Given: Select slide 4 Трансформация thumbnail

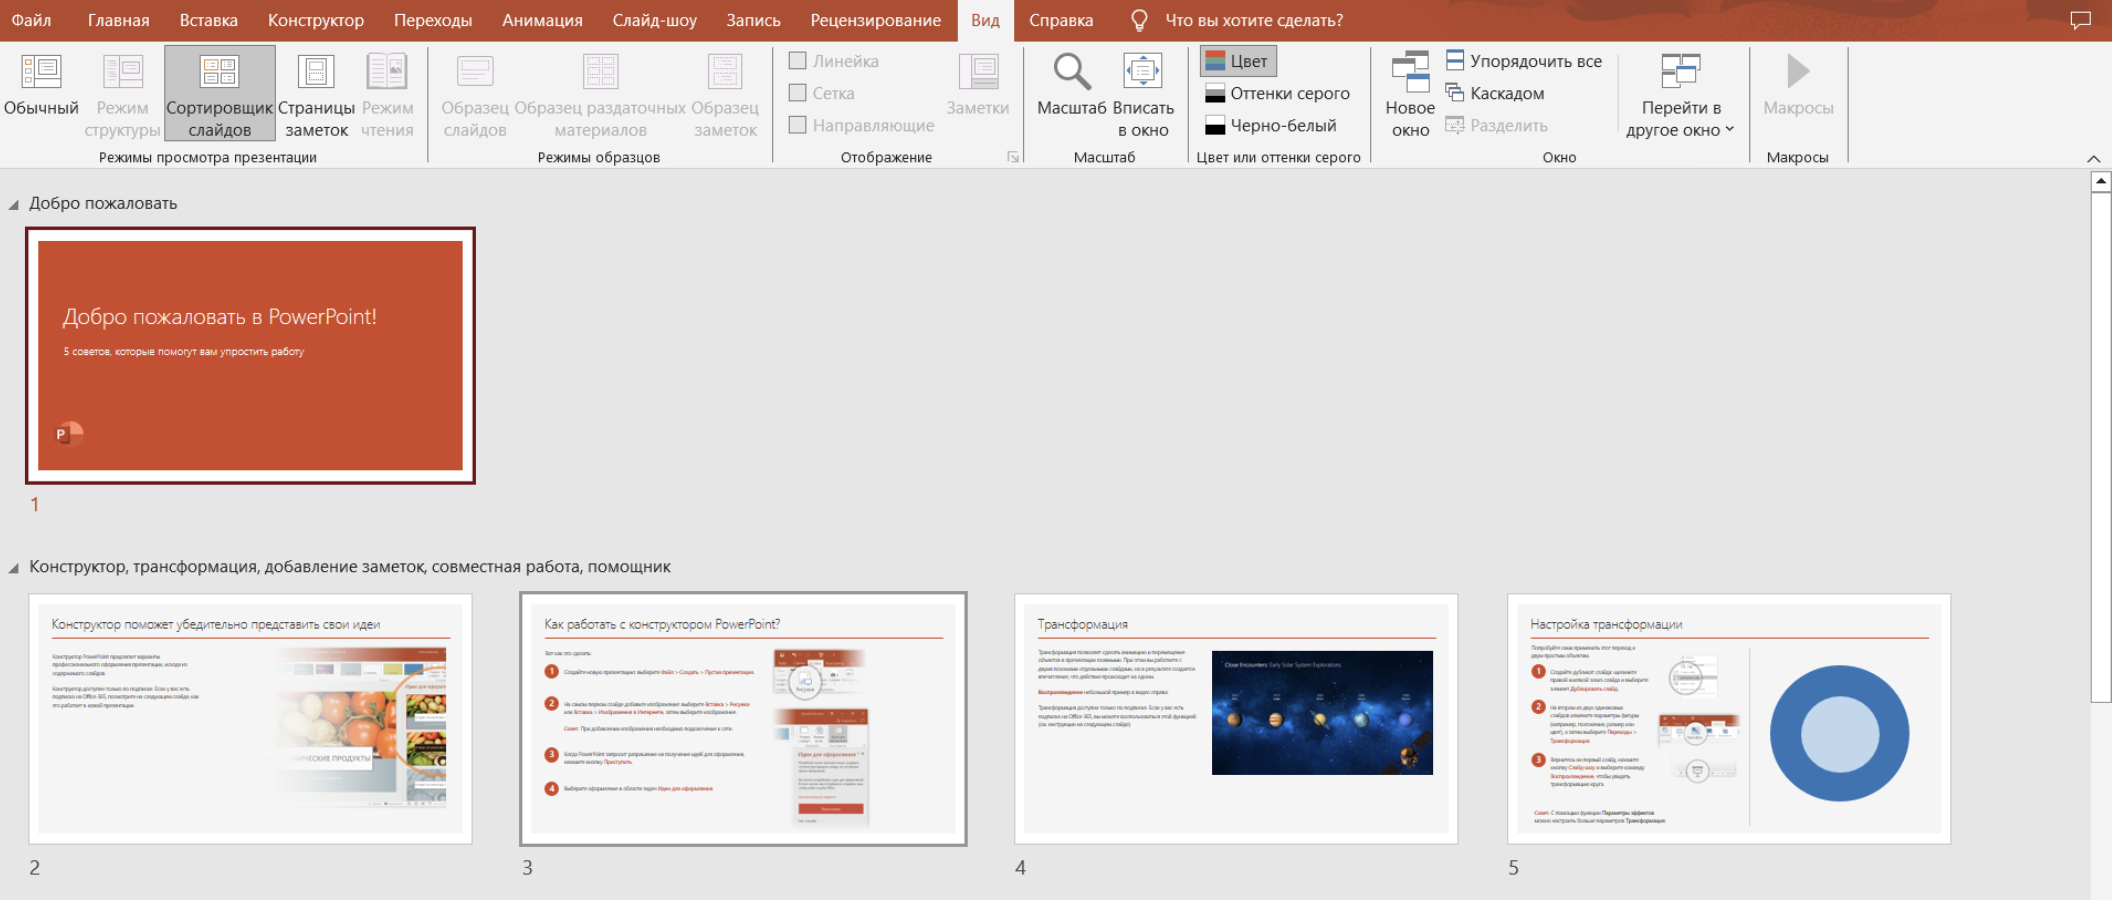Looking at the screenshot, I should coord(1236,719).
